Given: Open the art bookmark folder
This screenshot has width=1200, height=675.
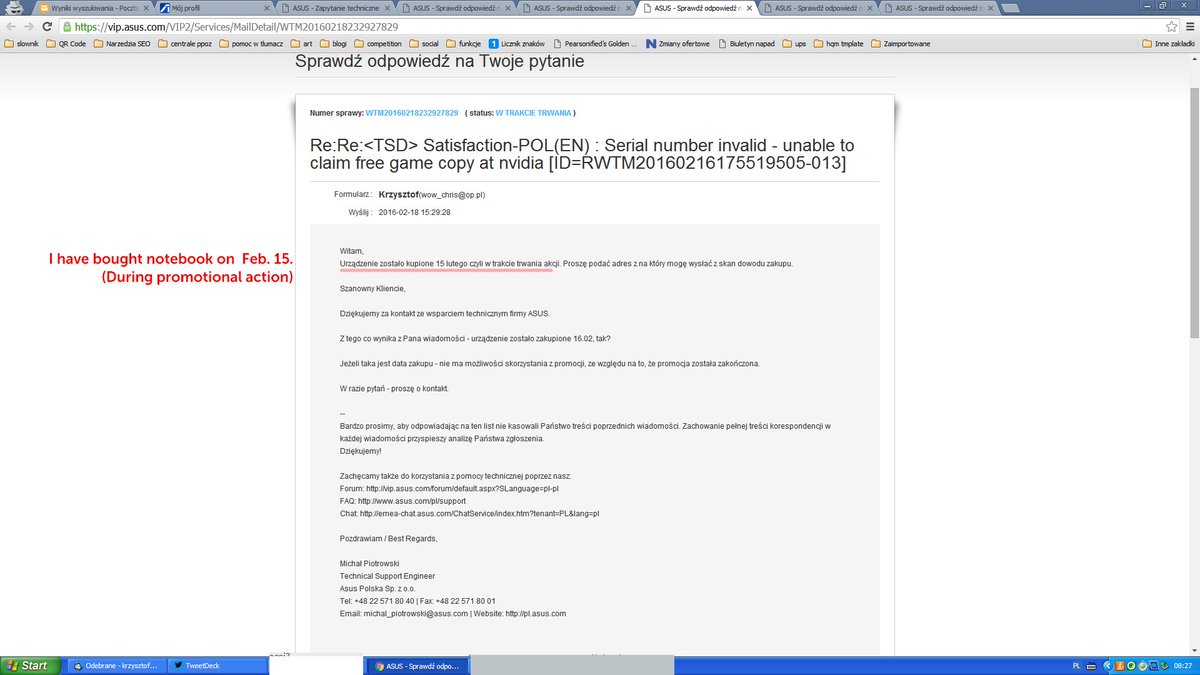Looking at the screenshot, I should (302, 44).
